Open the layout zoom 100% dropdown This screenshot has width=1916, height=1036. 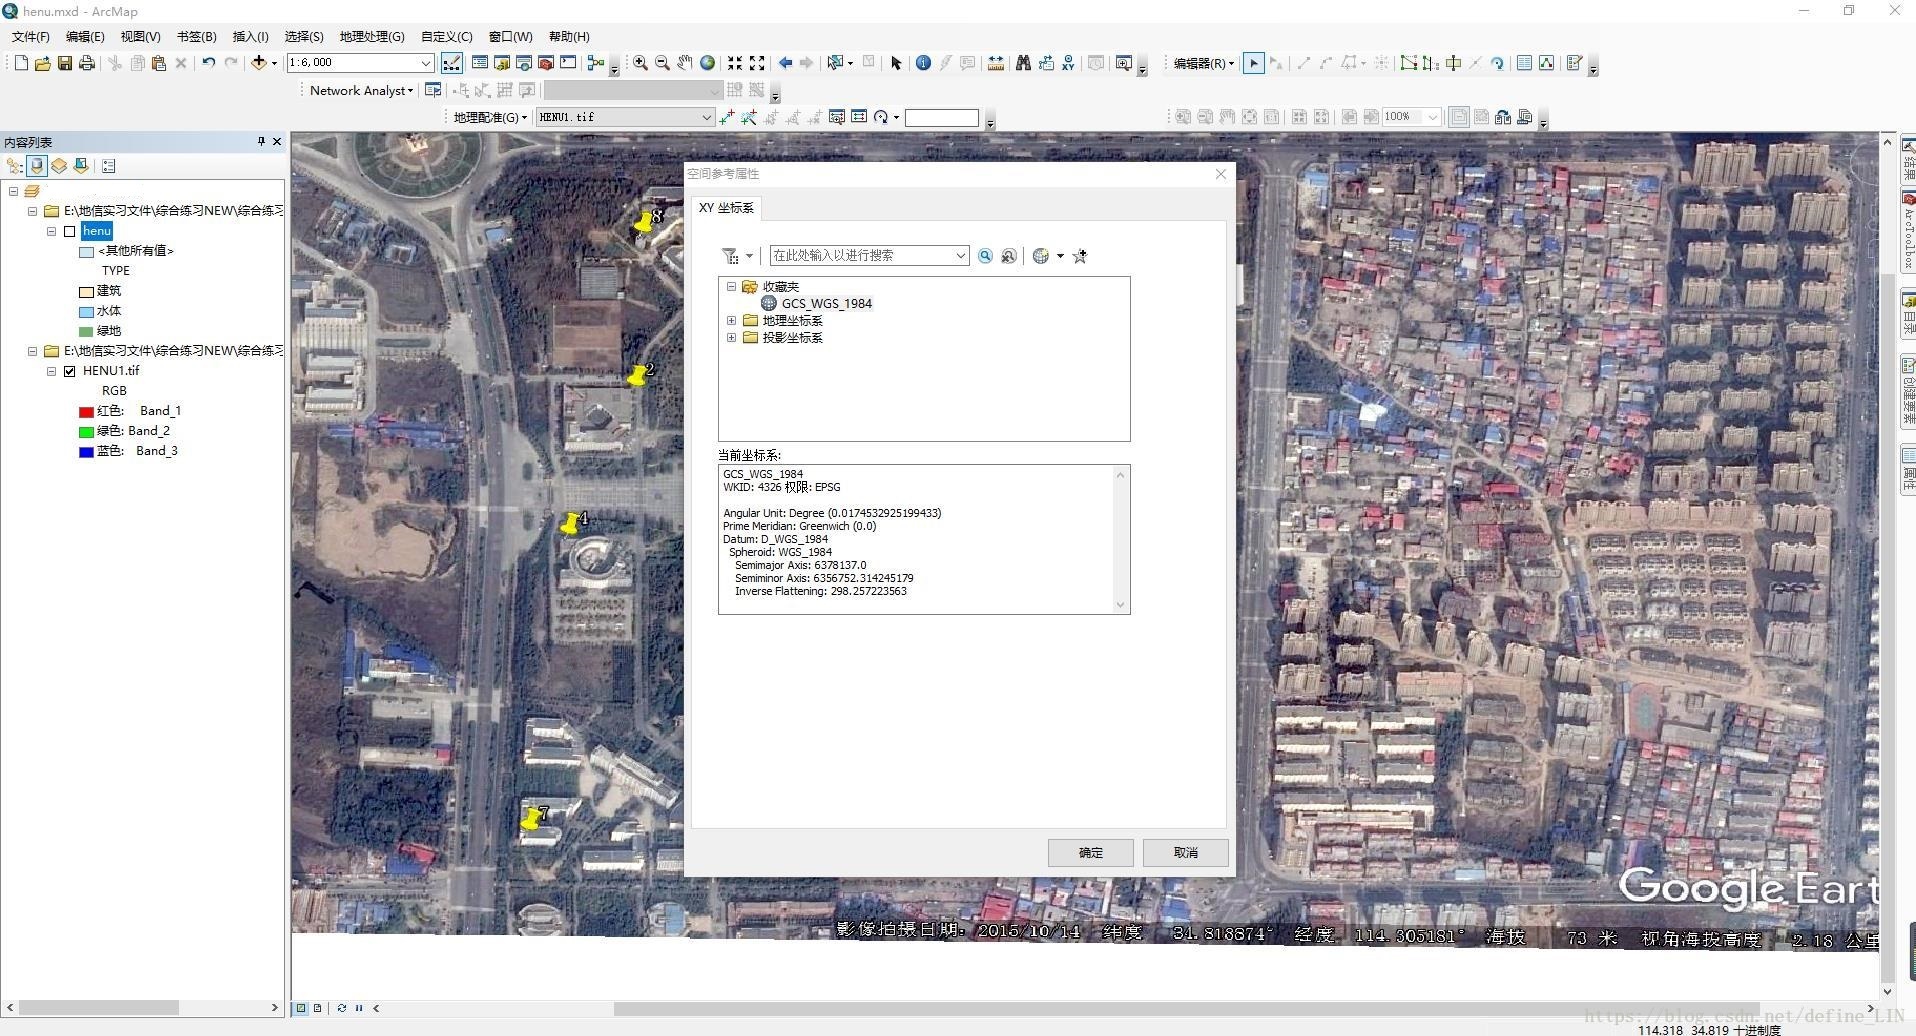pos(1432,117)
